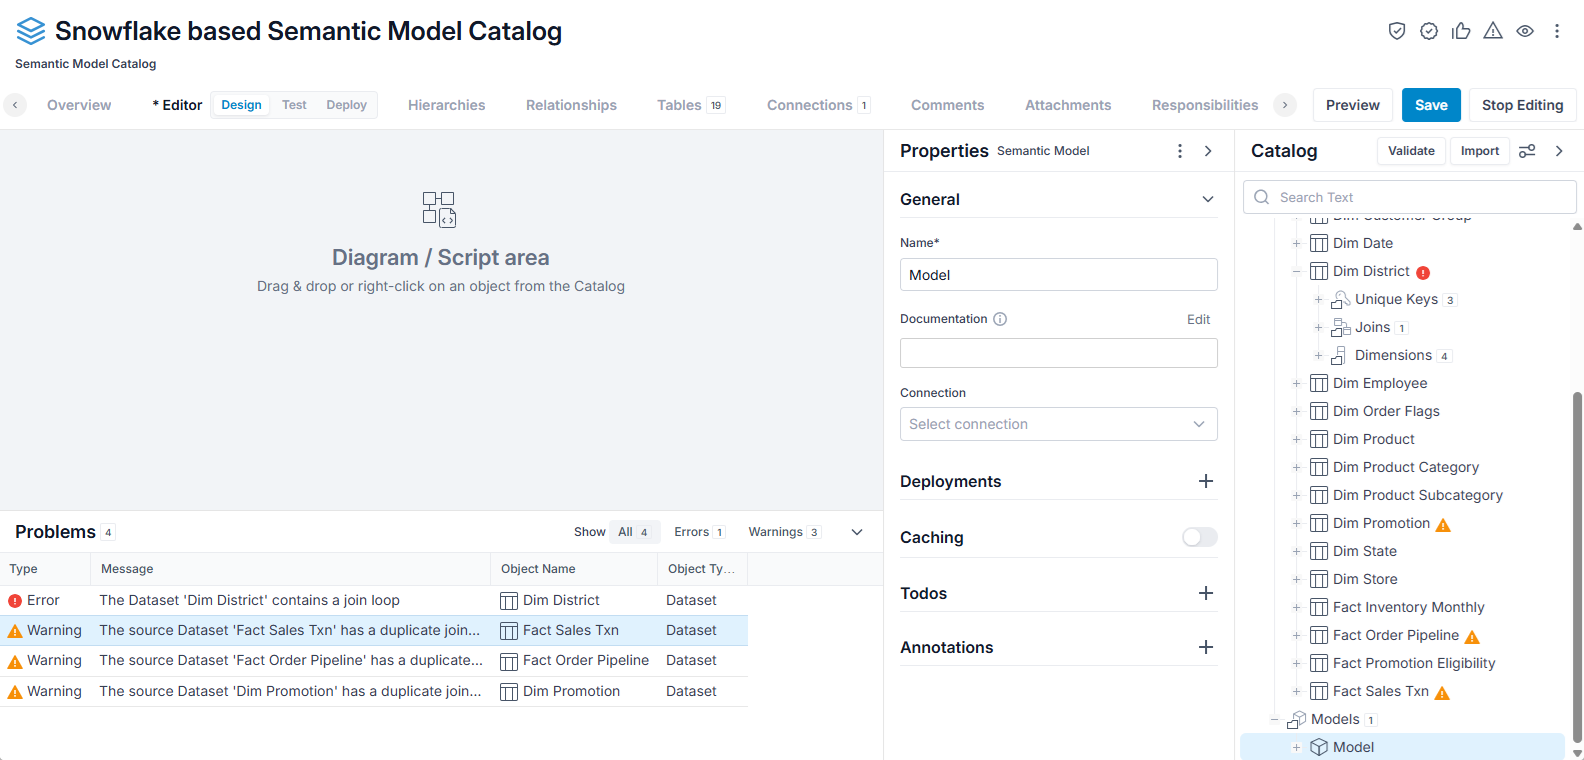This screenshot has height=760, width=1584.
Task: Expand the Dim Employee tree node
Action: coord(1296,383)
